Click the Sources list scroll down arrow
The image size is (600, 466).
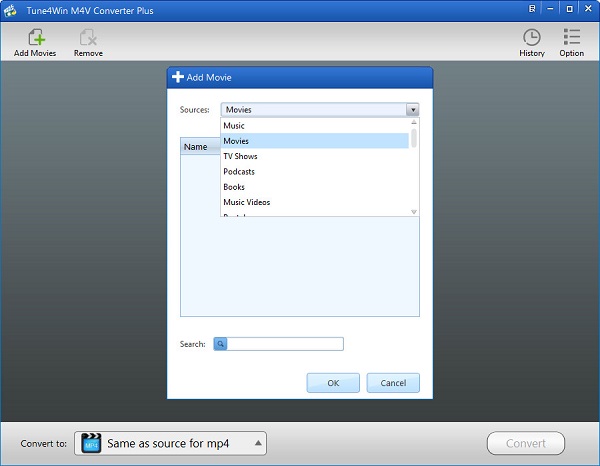[414, 211]
